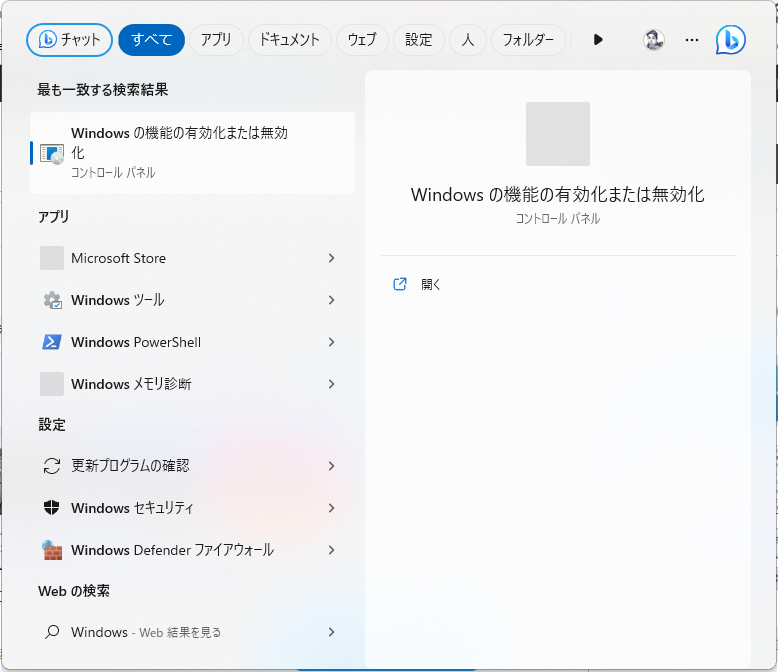Click the Microsoft Store app icon placeholder
Screen dimensions: 778x672
52,258
